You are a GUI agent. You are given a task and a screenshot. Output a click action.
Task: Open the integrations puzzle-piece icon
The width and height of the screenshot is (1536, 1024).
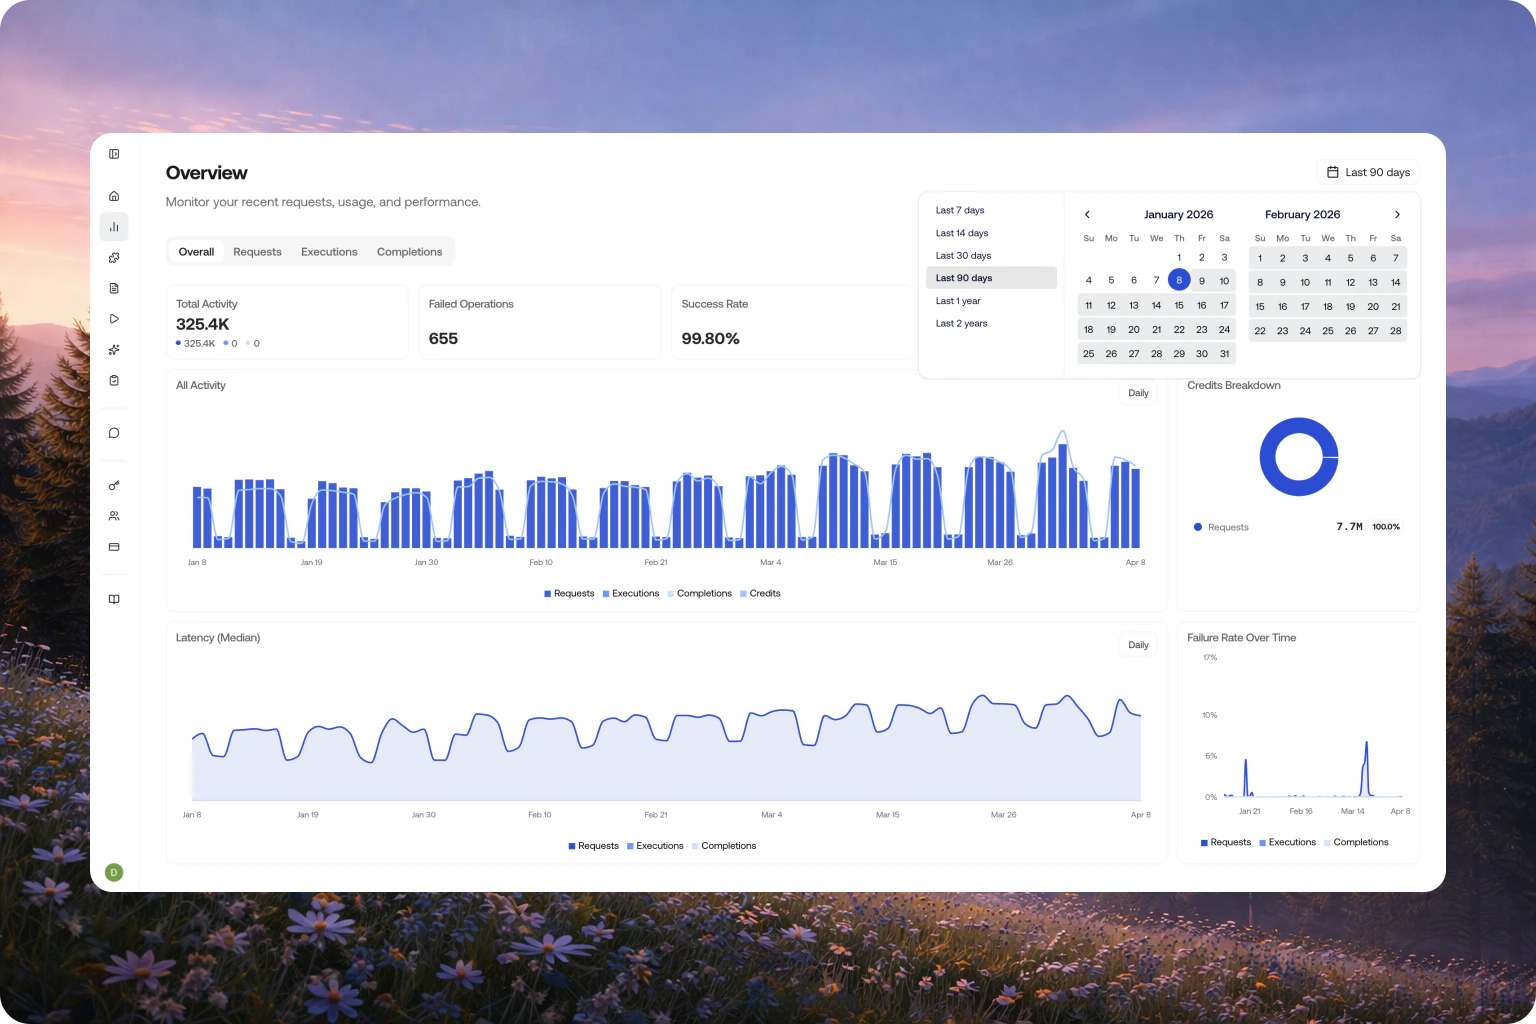[114, 257]
